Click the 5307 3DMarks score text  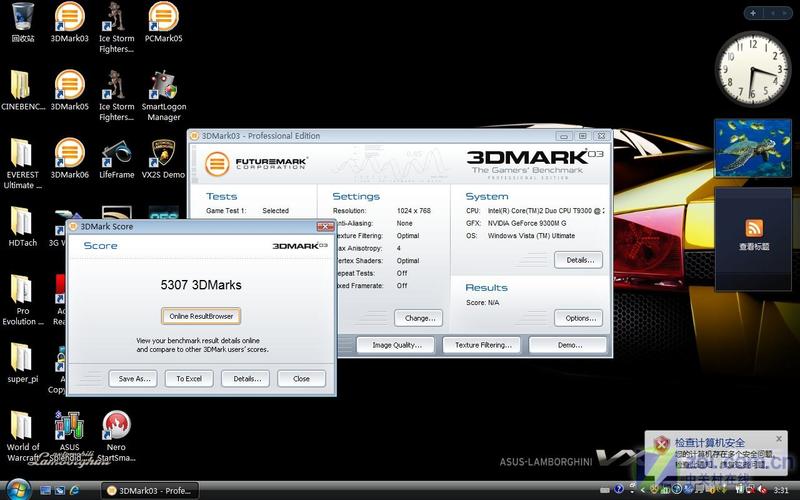201,285
